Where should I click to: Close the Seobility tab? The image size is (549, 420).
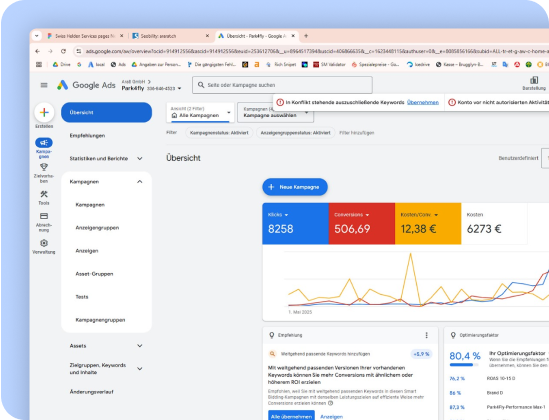click(207, 36)
